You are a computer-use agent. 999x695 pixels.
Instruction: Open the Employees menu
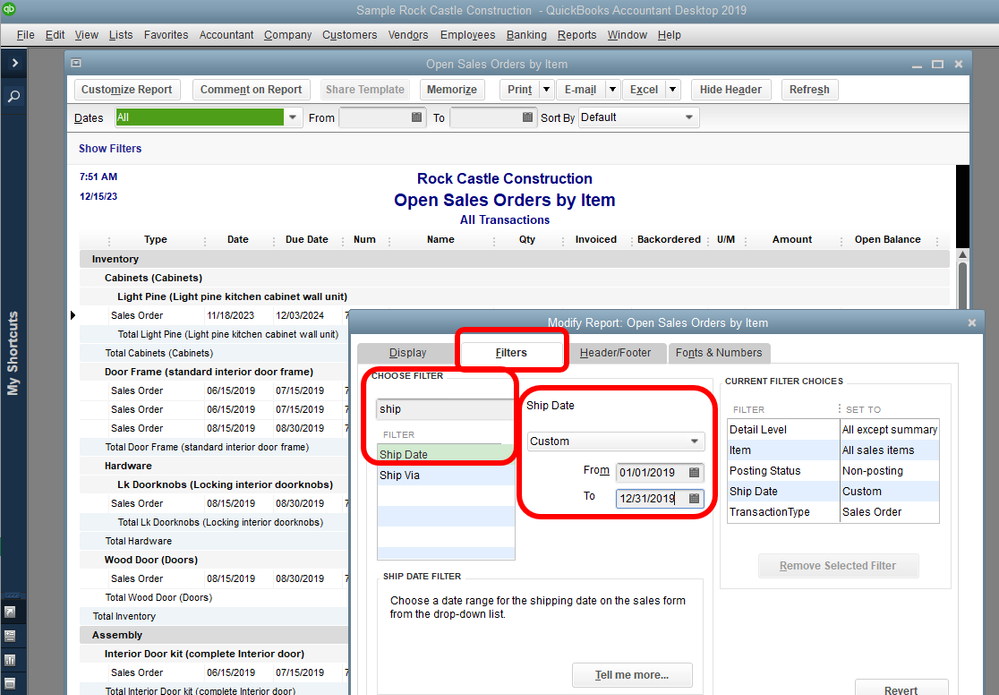(467, 35)
